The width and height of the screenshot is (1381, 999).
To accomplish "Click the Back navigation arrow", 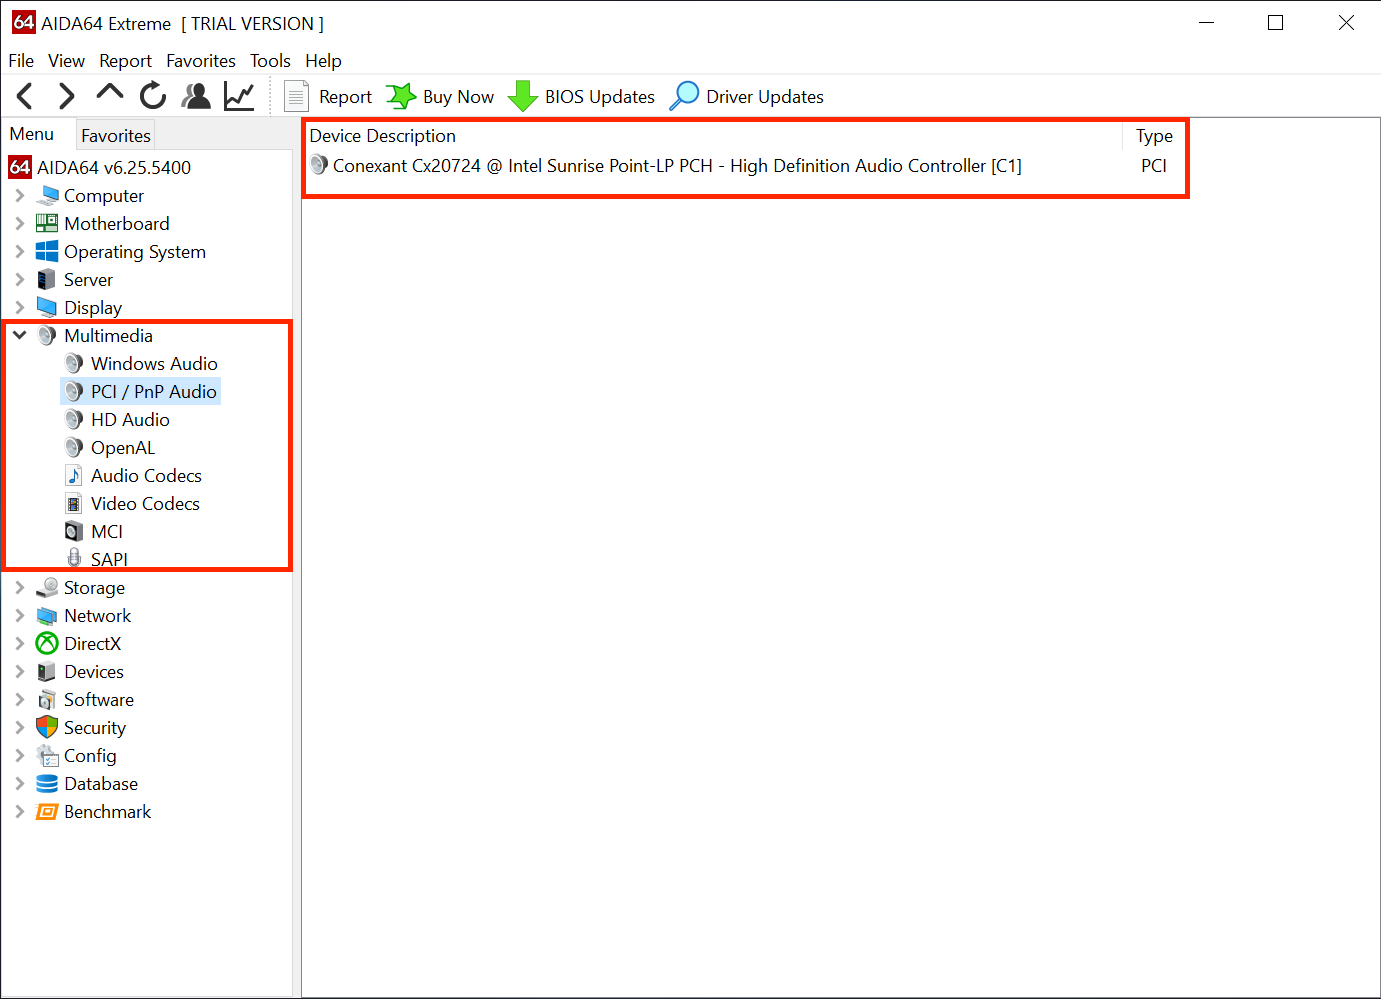I will [25, 97].
